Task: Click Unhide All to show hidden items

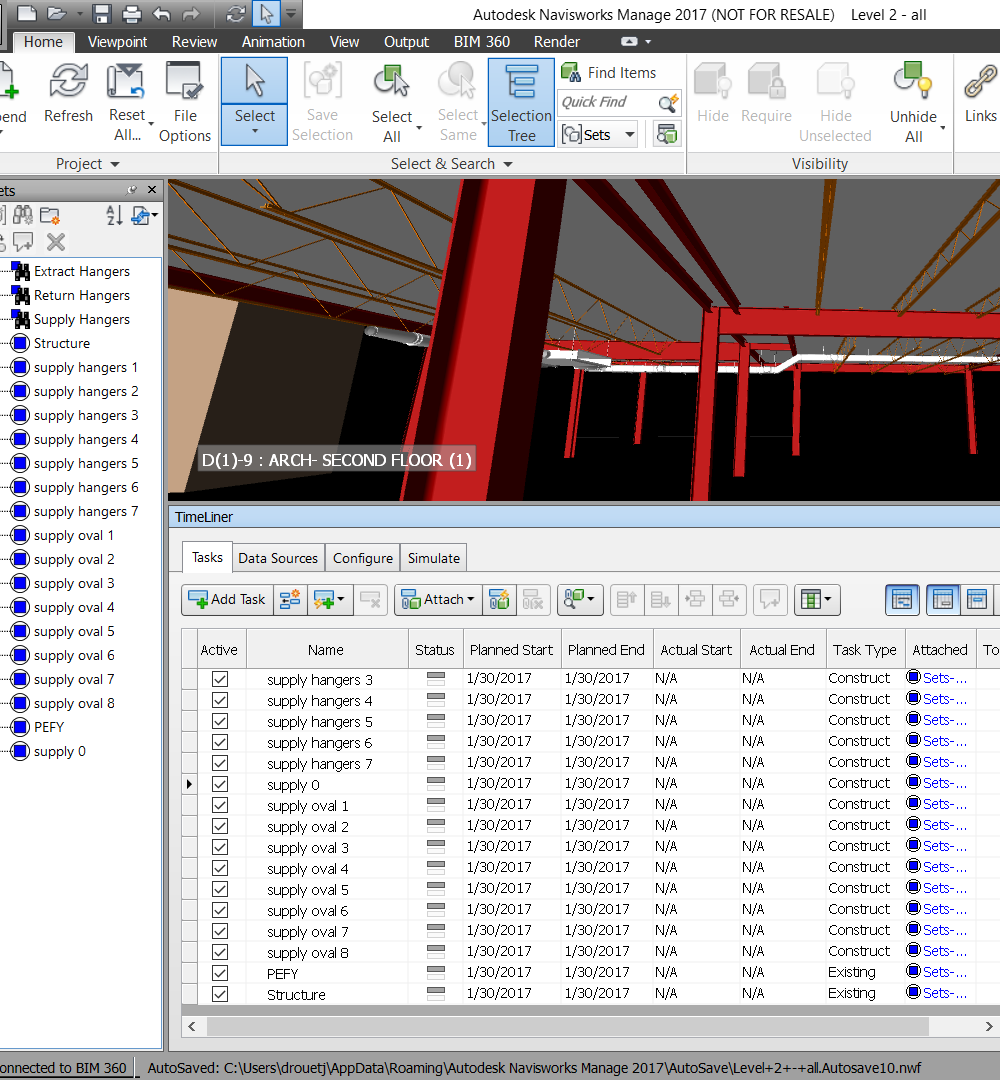Action: pyautogui.click(x=913, y=100)
